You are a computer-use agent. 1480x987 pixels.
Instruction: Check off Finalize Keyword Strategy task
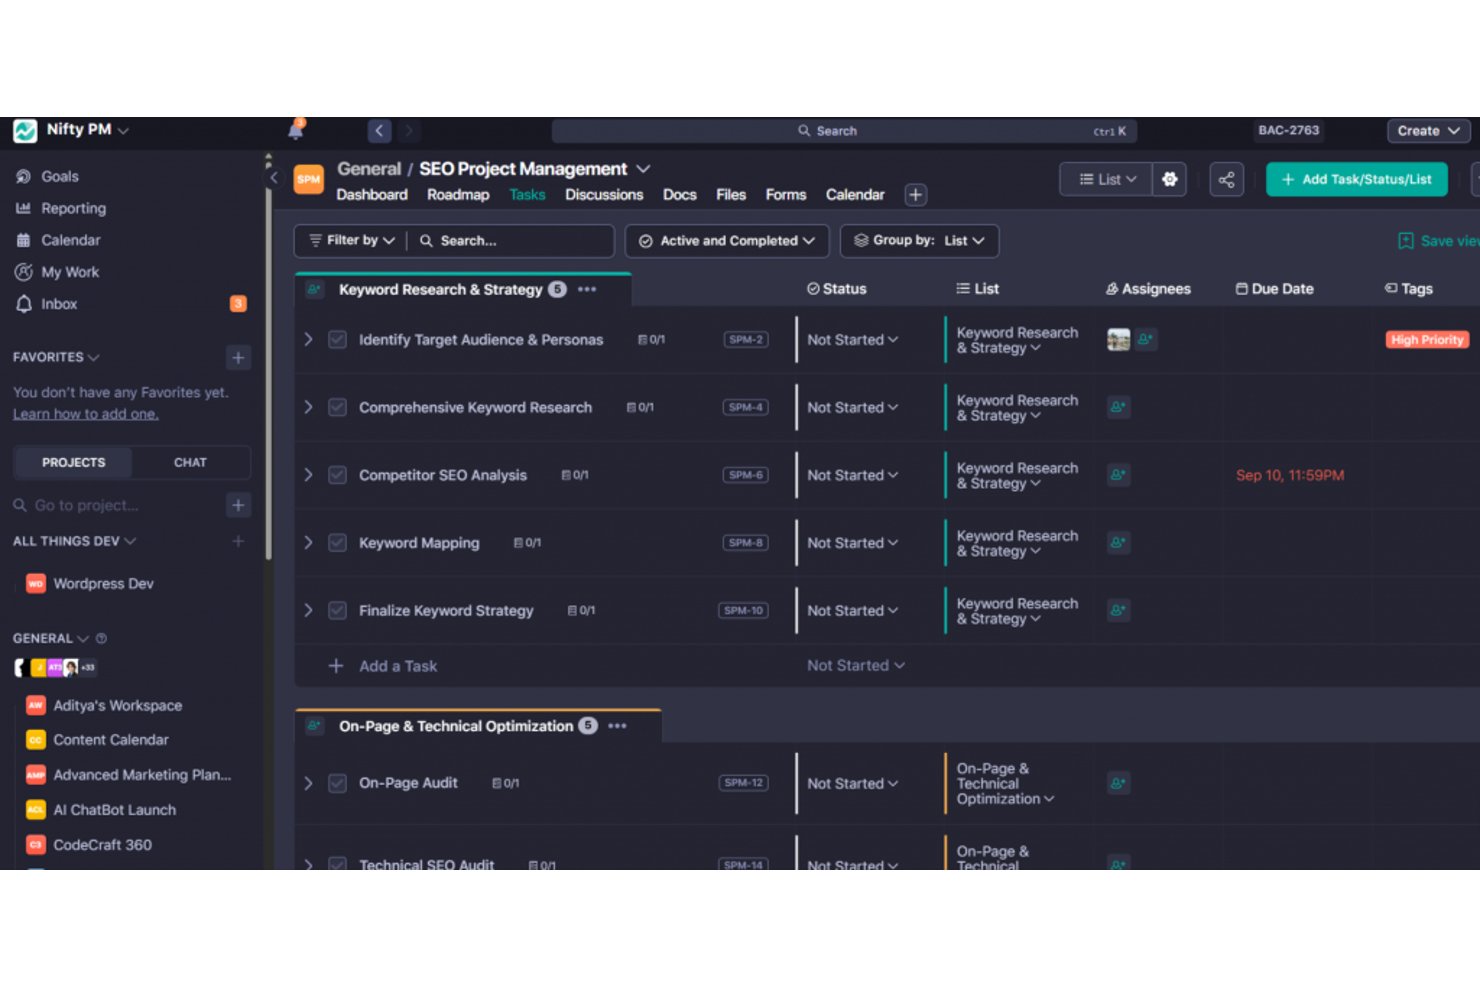337,611
